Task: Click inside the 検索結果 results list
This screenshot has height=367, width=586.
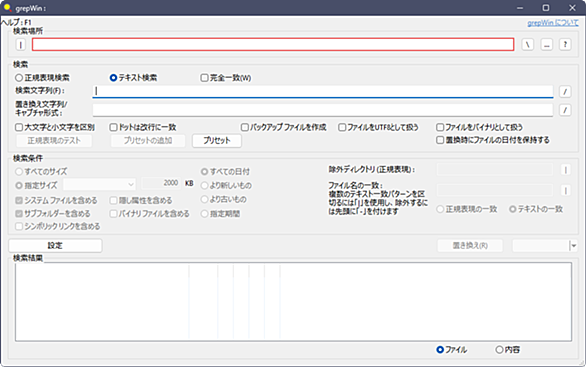Action: (x=293, y=302)
